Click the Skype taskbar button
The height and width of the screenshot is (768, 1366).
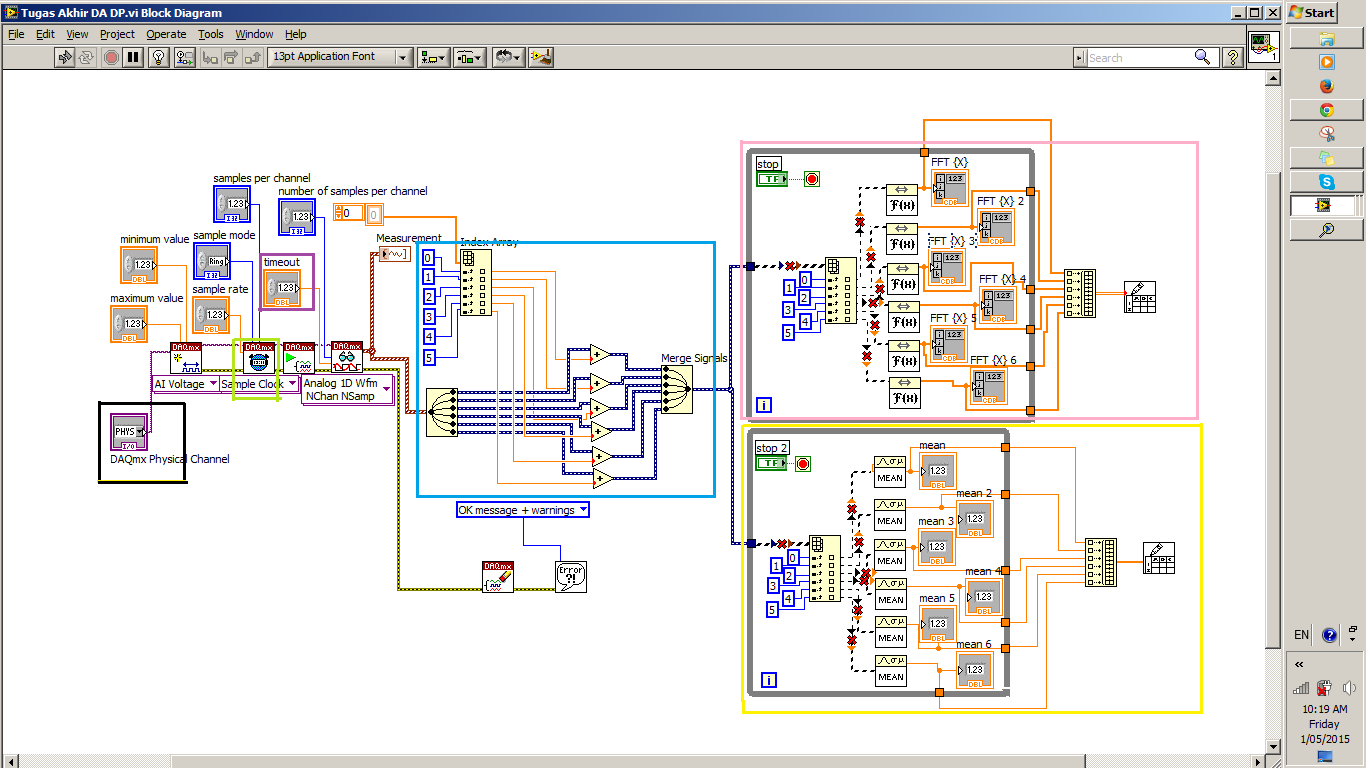[1326, 181]
